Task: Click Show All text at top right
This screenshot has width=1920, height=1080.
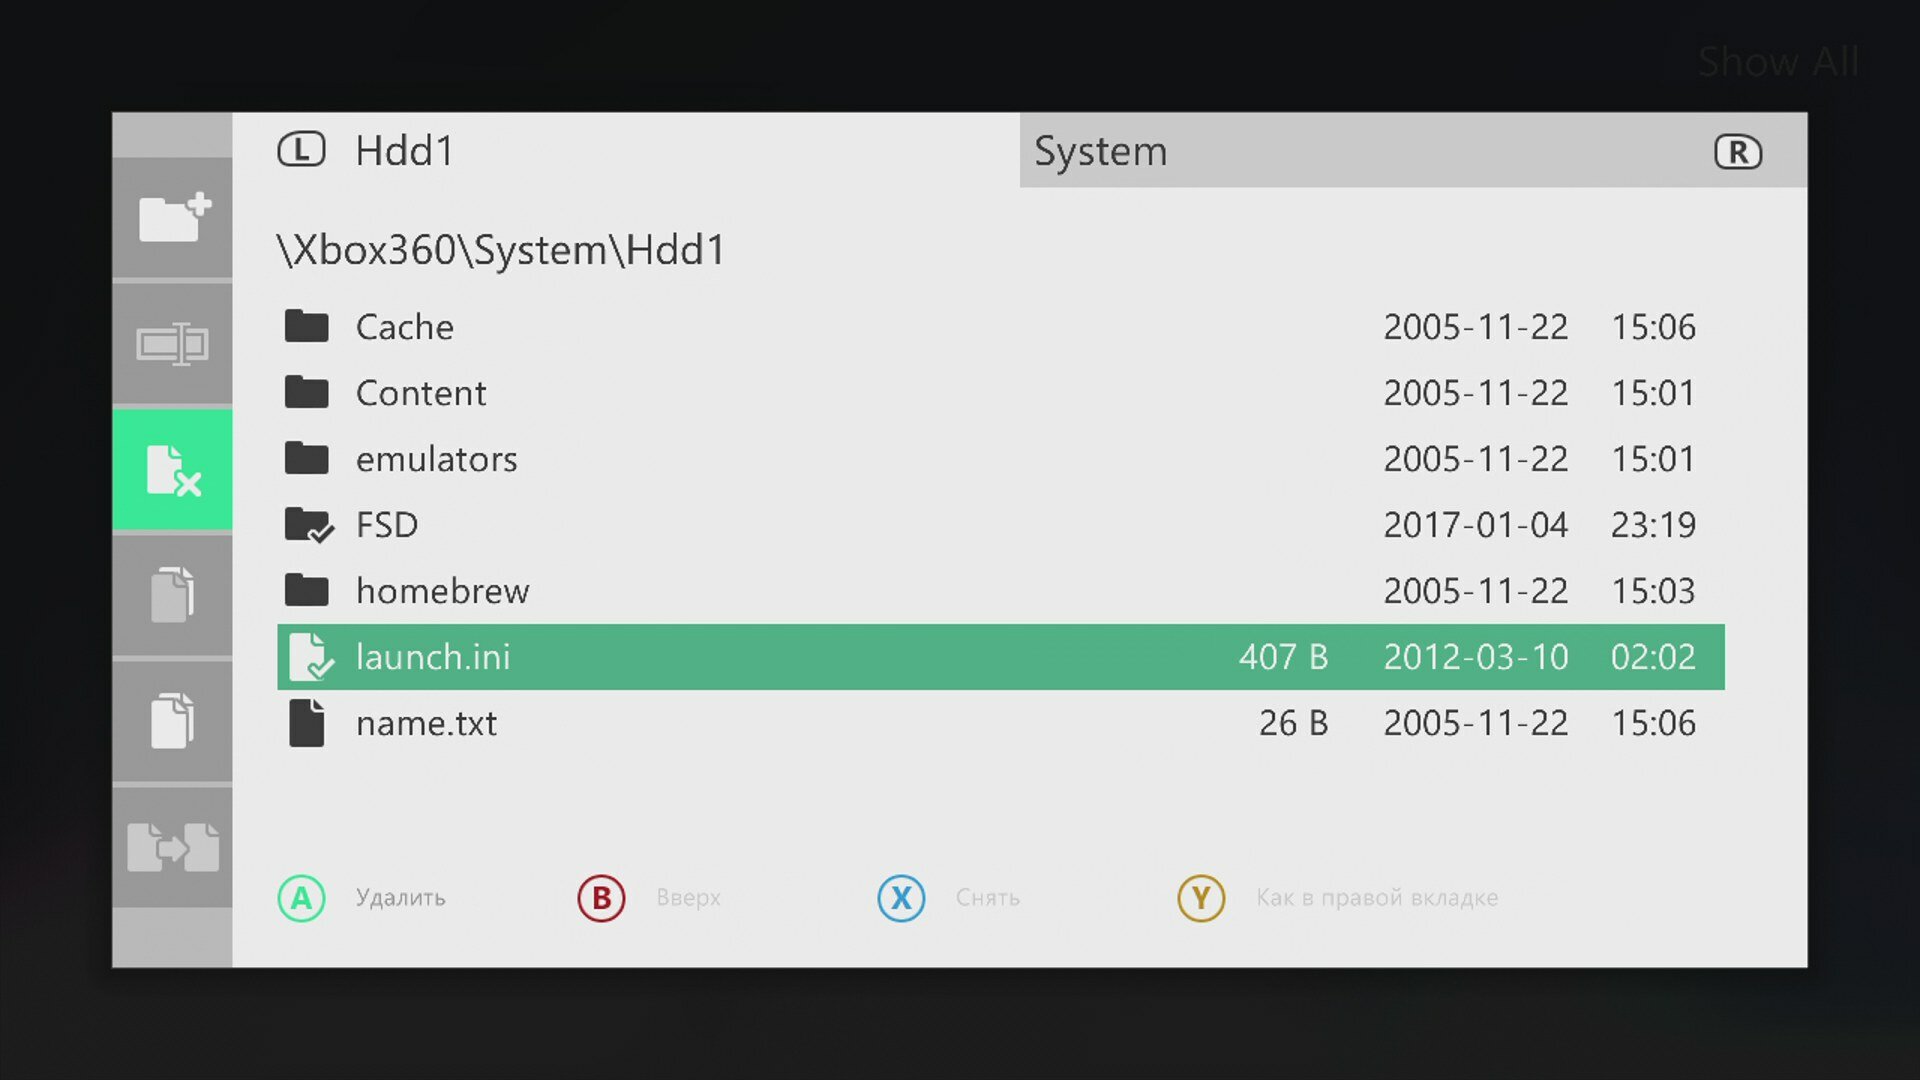Action: pyautogui.click(x=1778, y=62)
